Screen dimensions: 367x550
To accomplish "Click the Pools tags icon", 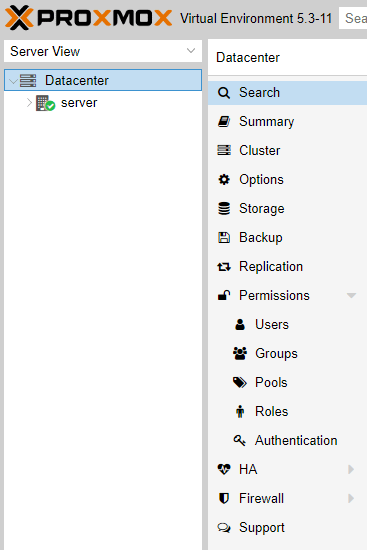I will pyautogui.click(x=240, y=382).
